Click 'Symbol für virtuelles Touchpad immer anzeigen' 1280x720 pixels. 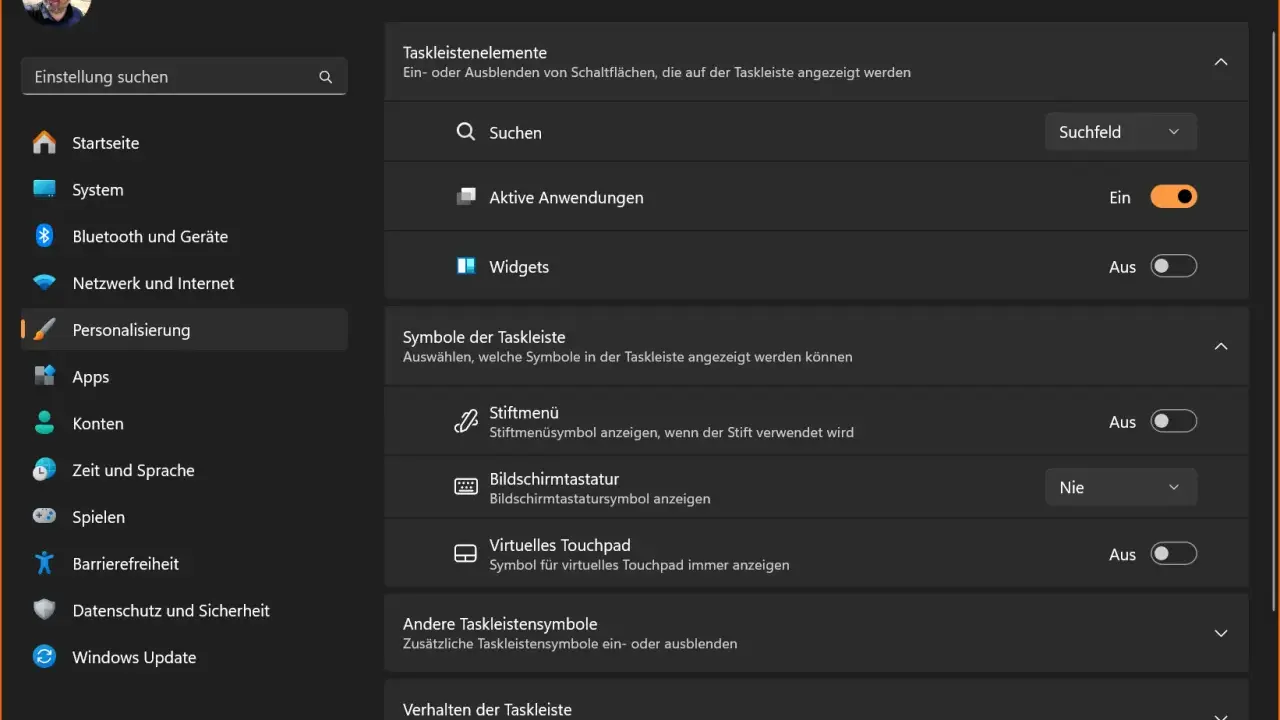[x=639, y=565]
